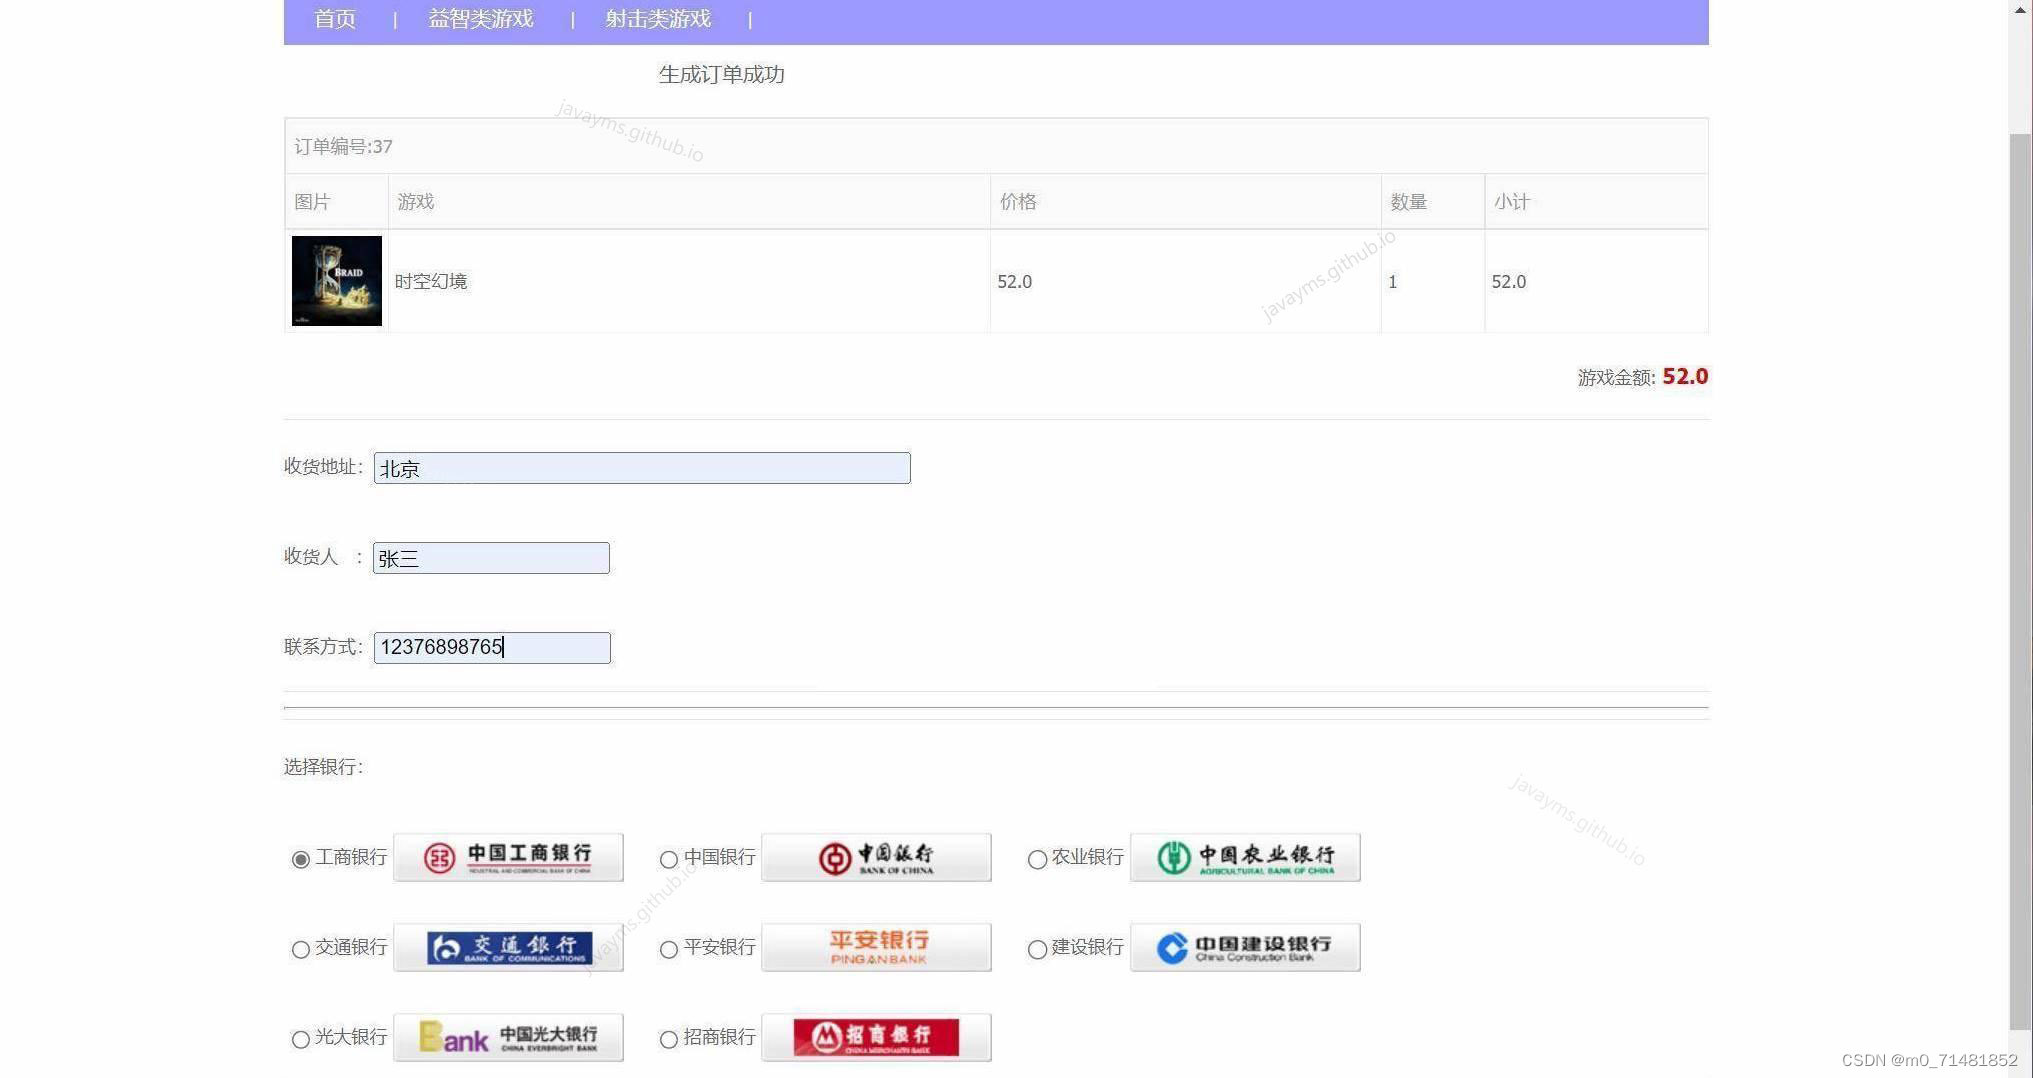The height and width of the screenshot is (1078, 2033).
Task: Click the Braid game cover thumbnail
Action: (336, 281)
